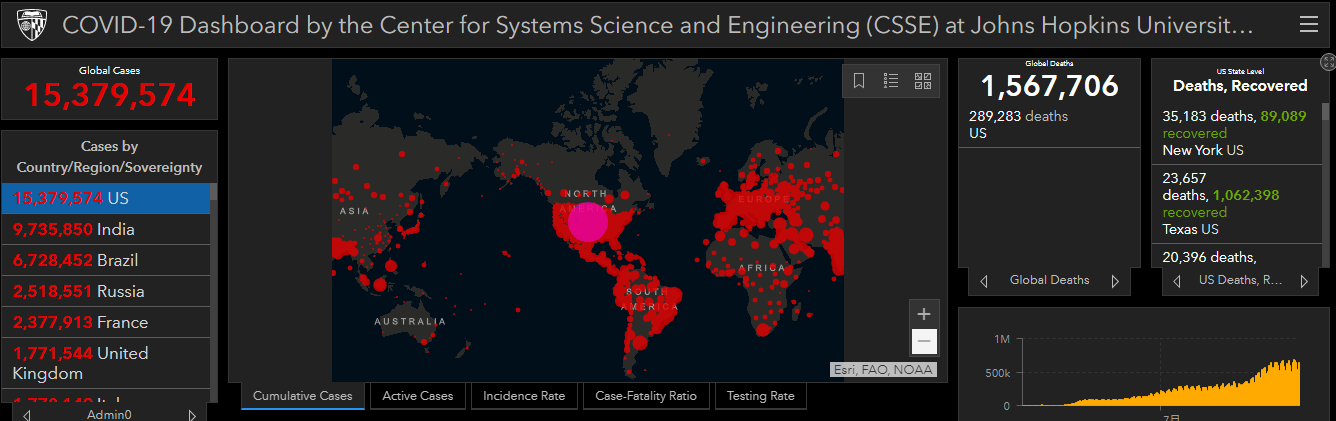Click the Esri, FAO, NOAA attribution
The image size is (1336, 421).
point(883,370)
